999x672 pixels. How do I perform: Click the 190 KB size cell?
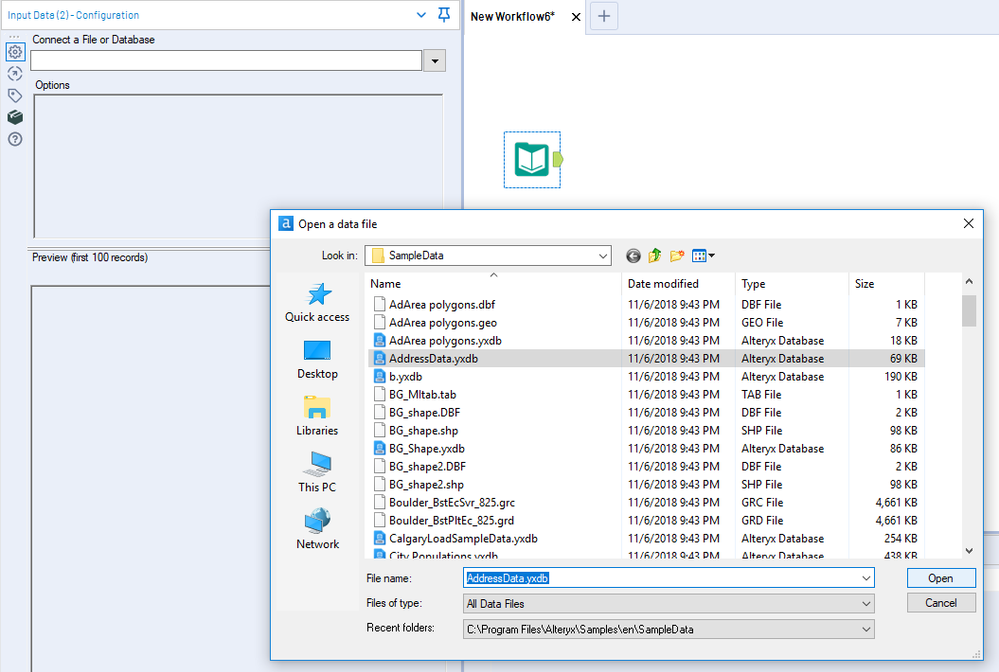pos(900,376)
